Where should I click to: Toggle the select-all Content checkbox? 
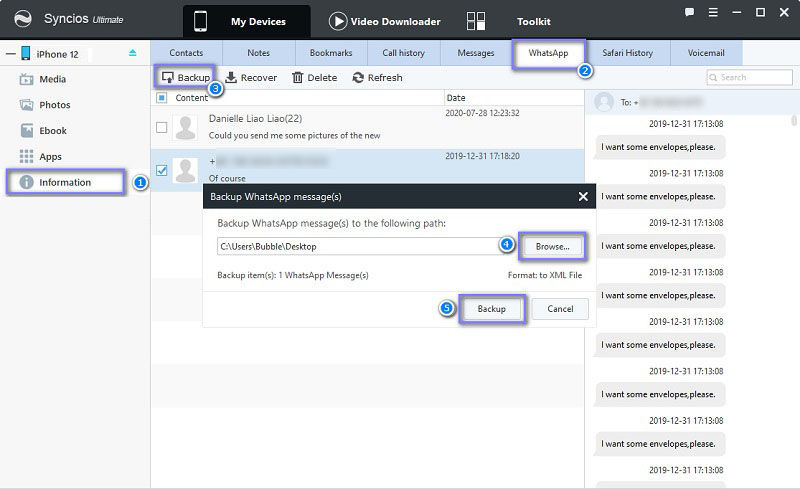161,97
